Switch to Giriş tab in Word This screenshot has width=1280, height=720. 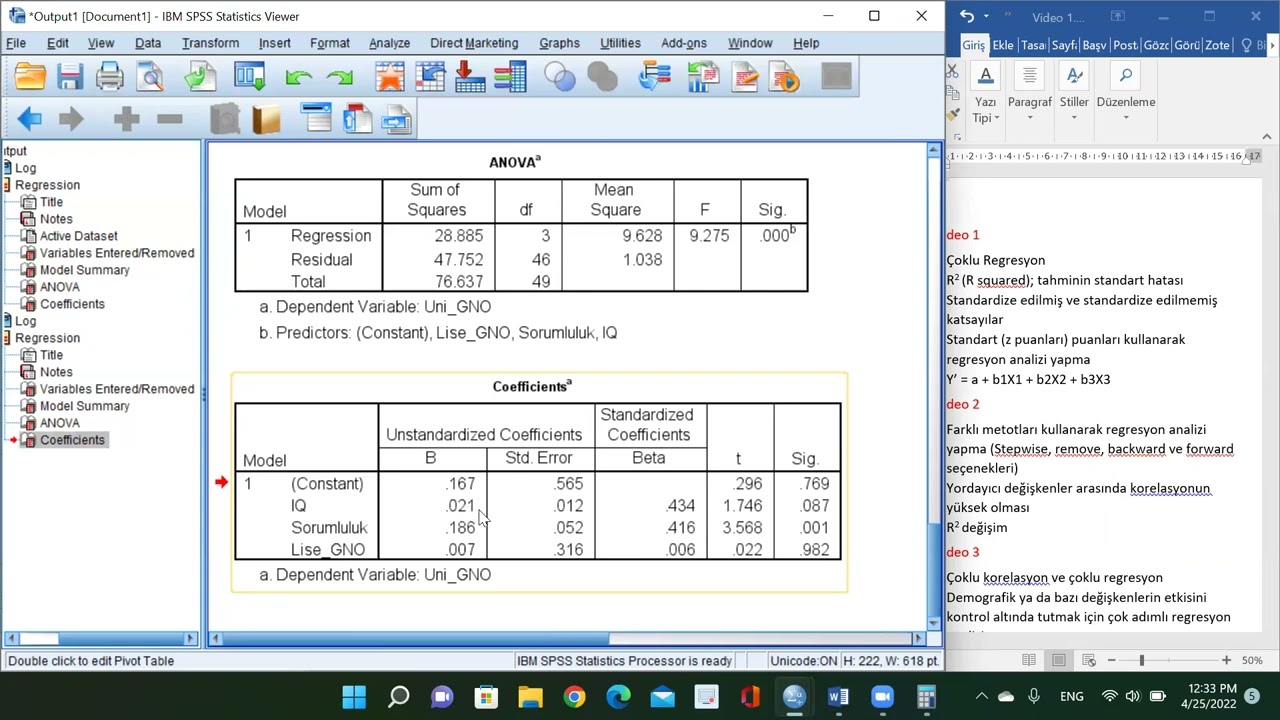click(973, 45)
